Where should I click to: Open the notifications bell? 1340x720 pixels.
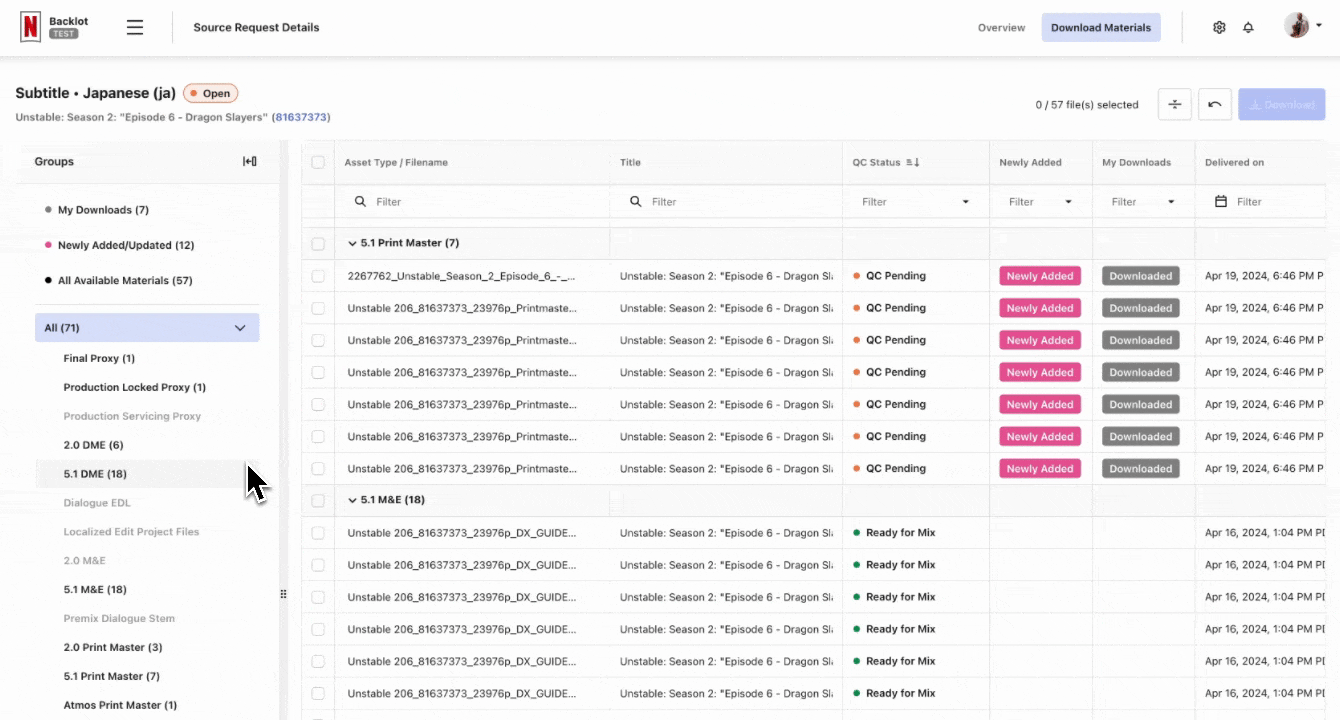tap(1248, 27)
